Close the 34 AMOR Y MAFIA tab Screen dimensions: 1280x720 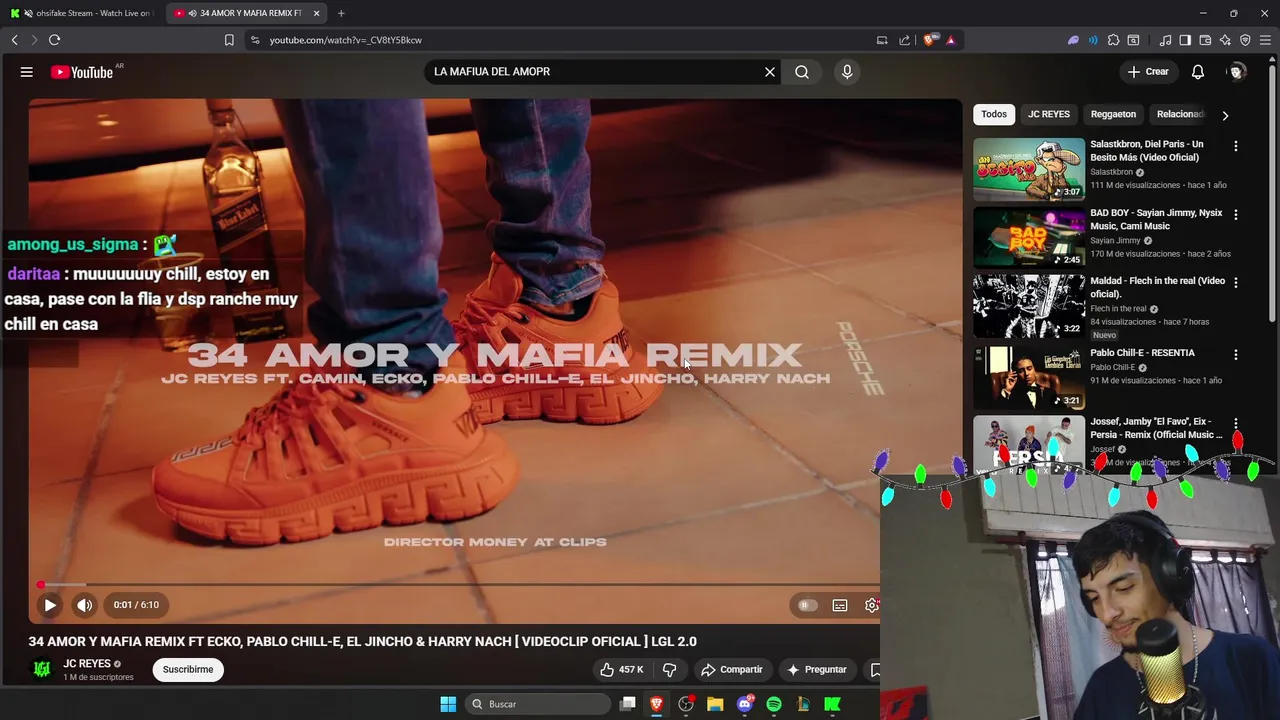point(316,13)
